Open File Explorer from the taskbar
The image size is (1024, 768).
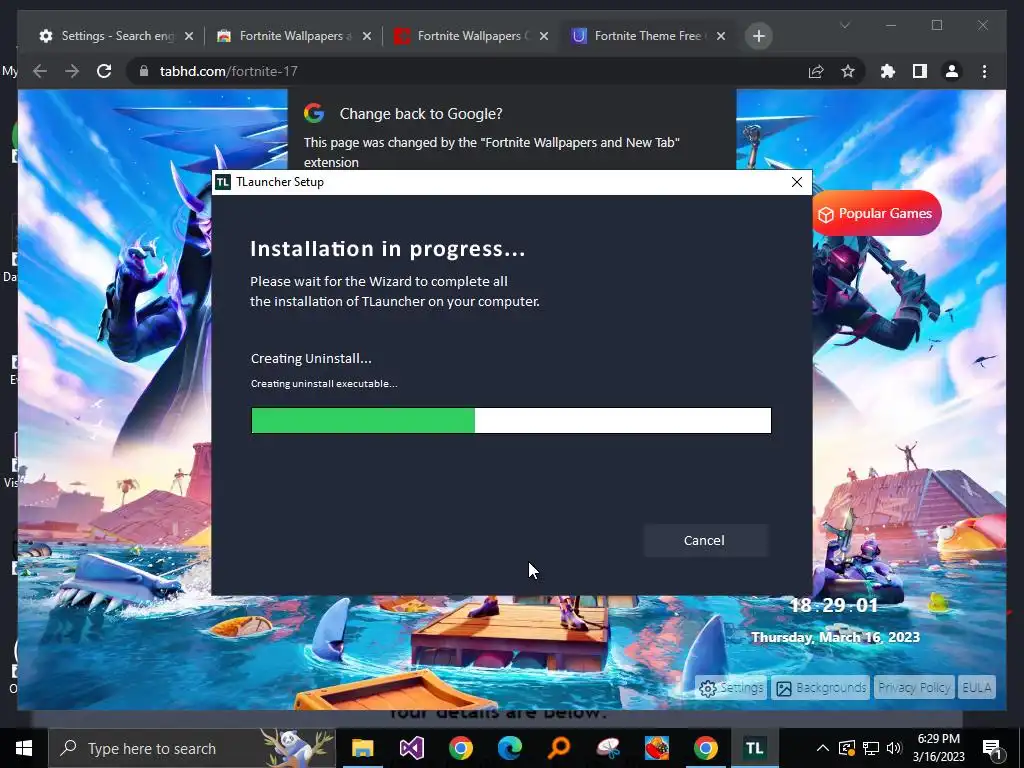click(x=362, y=748)
